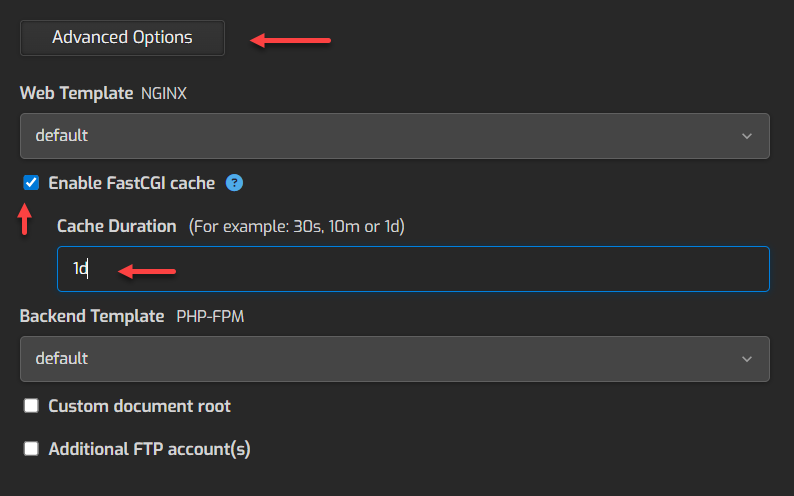
Task: Click the "Custom document root" label text
Action: point(139,406)
